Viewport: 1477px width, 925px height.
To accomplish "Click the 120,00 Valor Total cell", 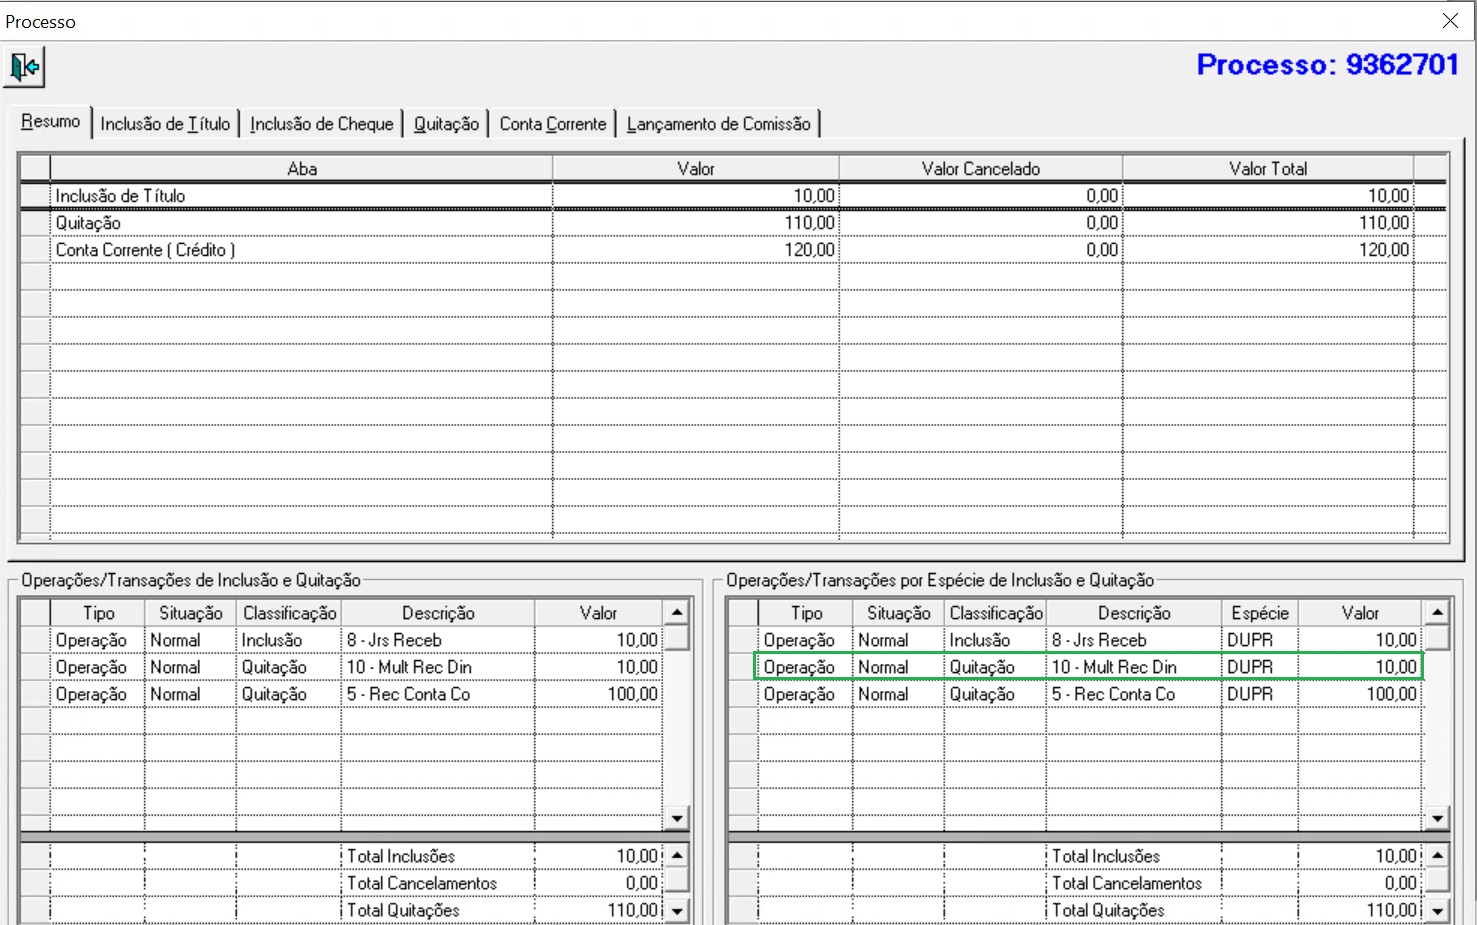I will pos(1268,250).
